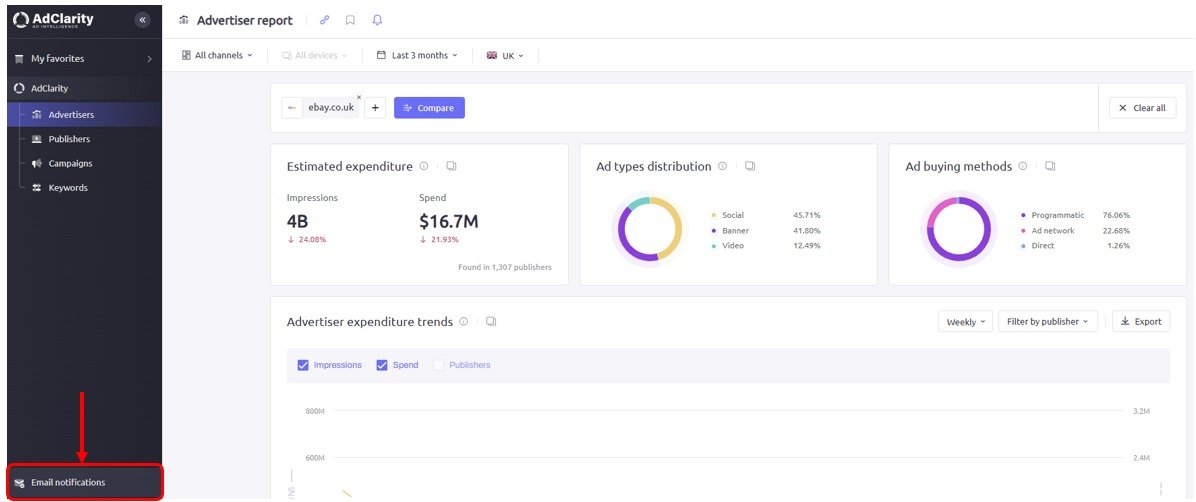The height and width of the screenshot is (502, 1196).
Task: Click the purple Programmatic legend dot
Action: (1023, 215)
